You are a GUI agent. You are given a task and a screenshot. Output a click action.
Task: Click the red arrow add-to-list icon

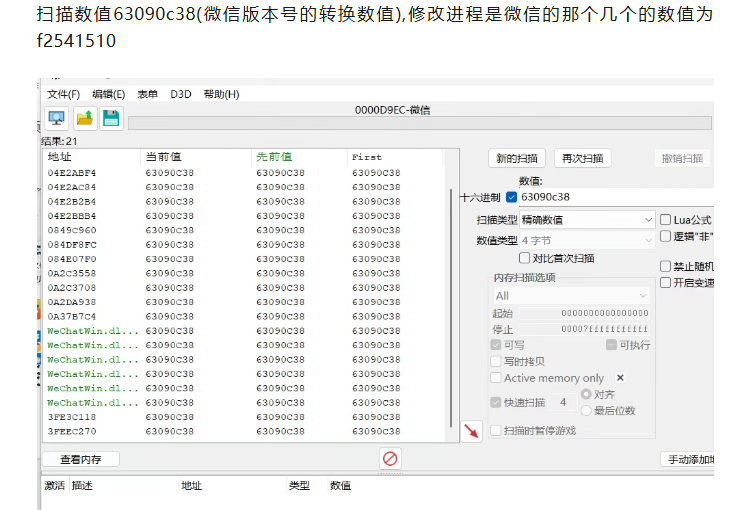471,431
